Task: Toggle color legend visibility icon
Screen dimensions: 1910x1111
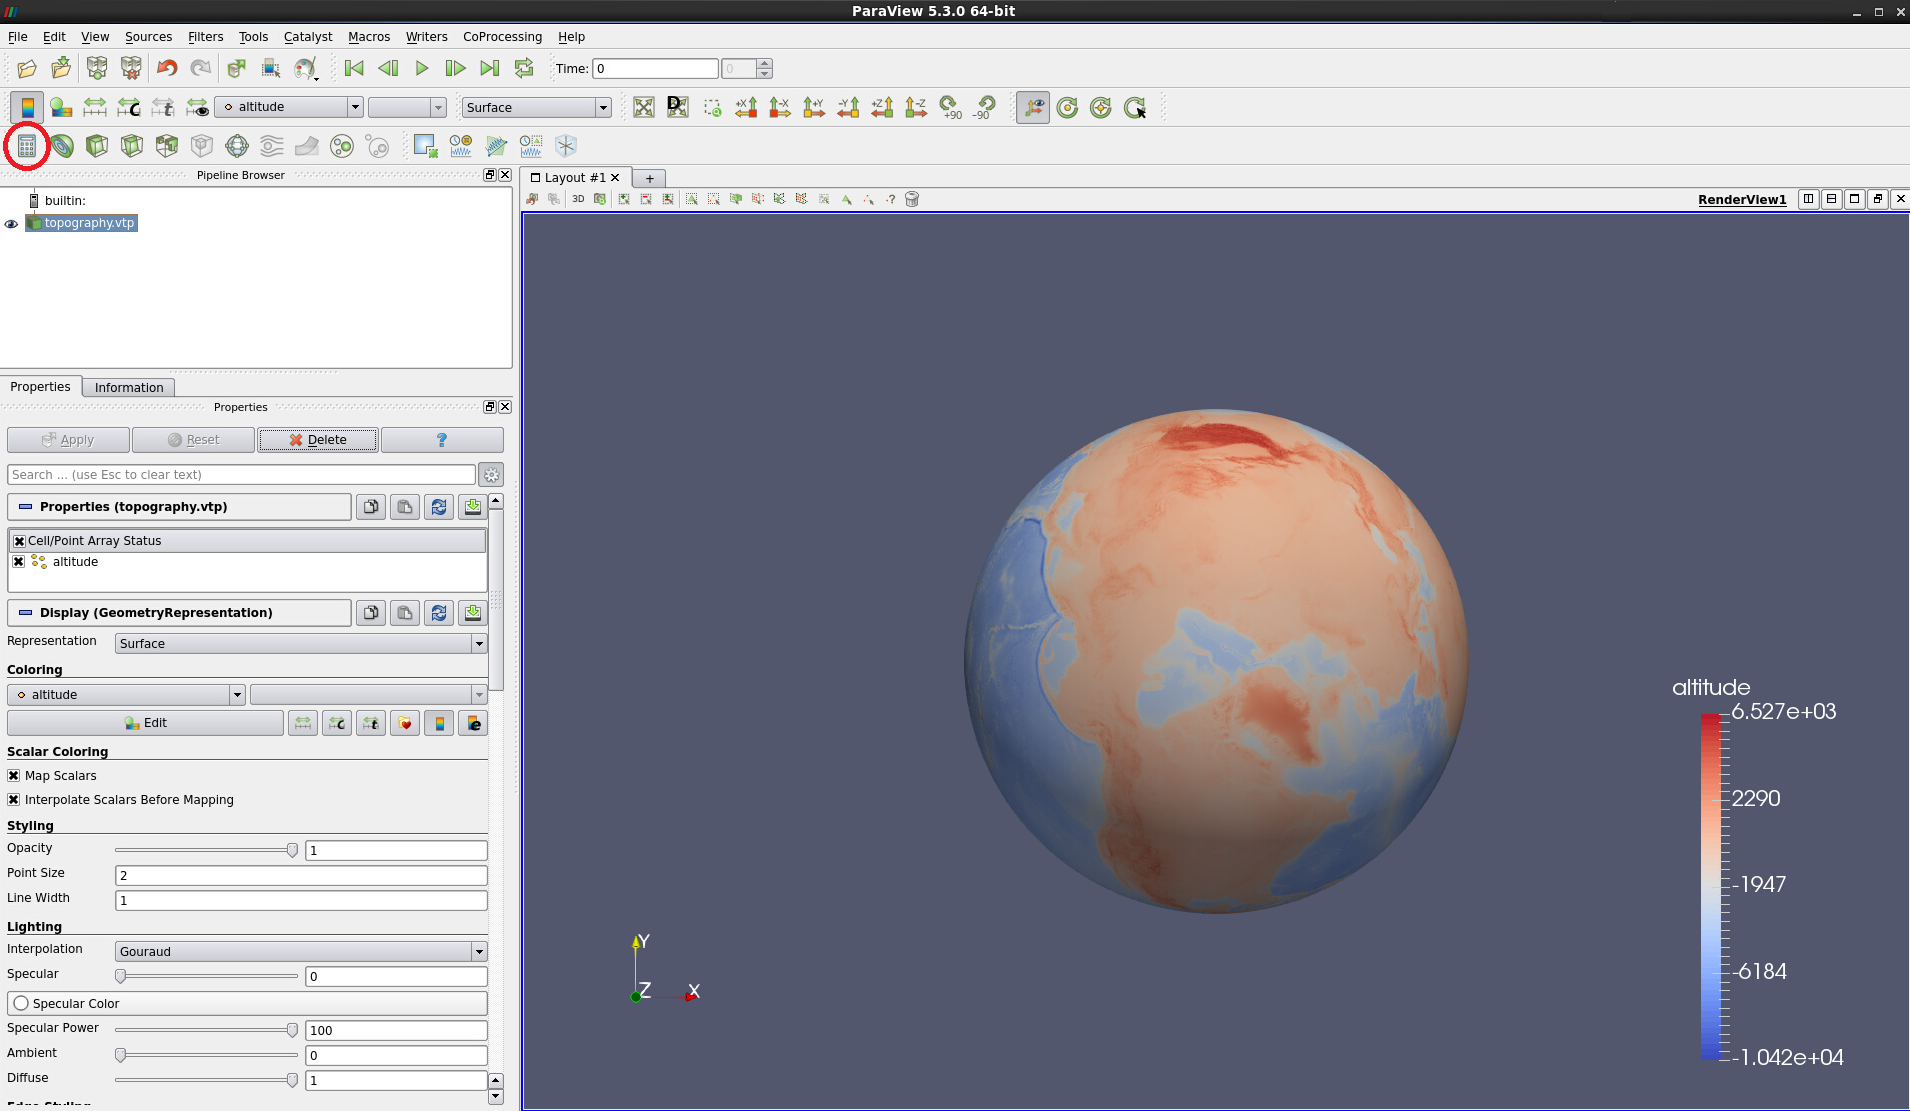Action: (27, 108)
